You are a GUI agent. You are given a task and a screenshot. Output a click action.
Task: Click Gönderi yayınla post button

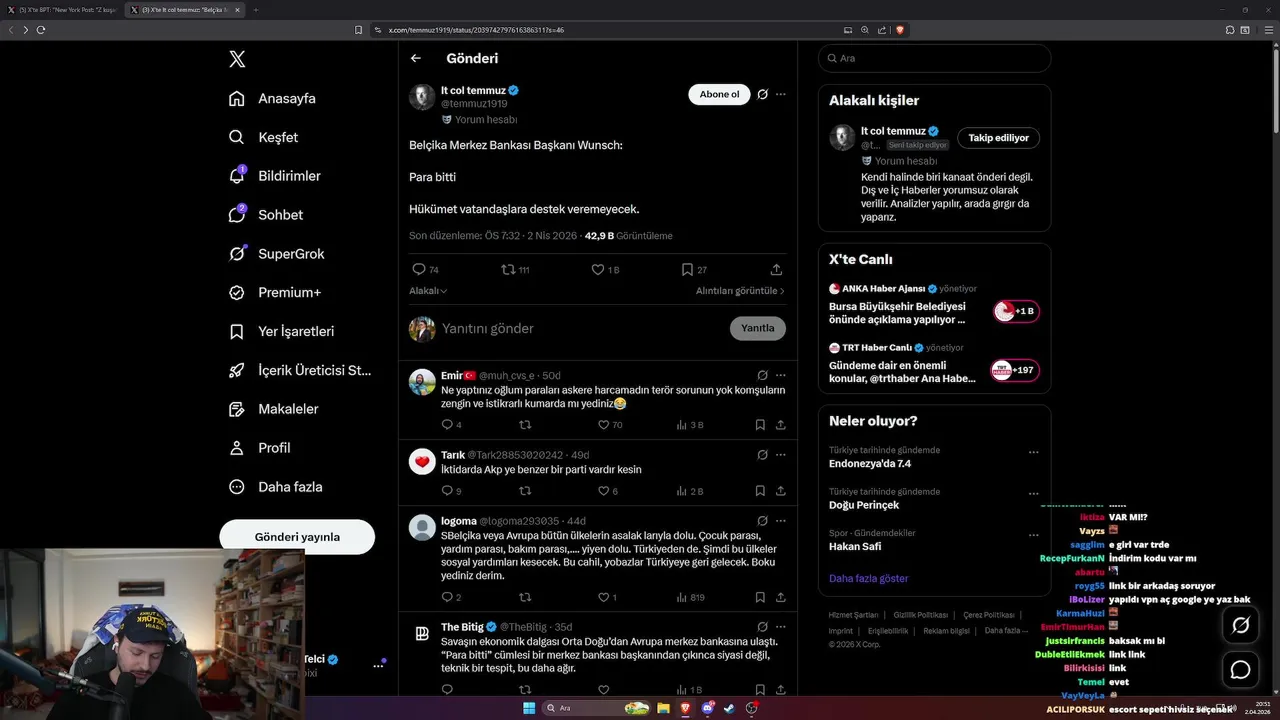(x=297, y=537)
